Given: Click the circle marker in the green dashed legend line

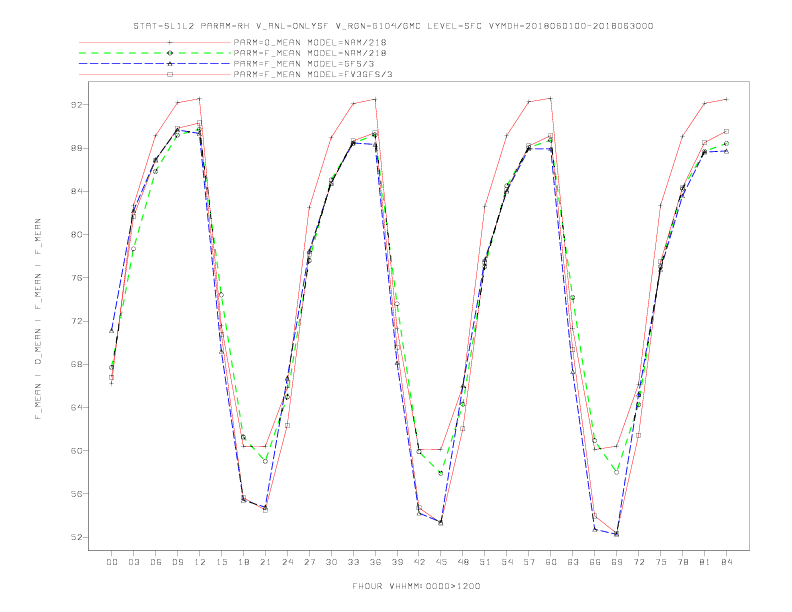Looking at the screenshot, I should coord(170,53).
